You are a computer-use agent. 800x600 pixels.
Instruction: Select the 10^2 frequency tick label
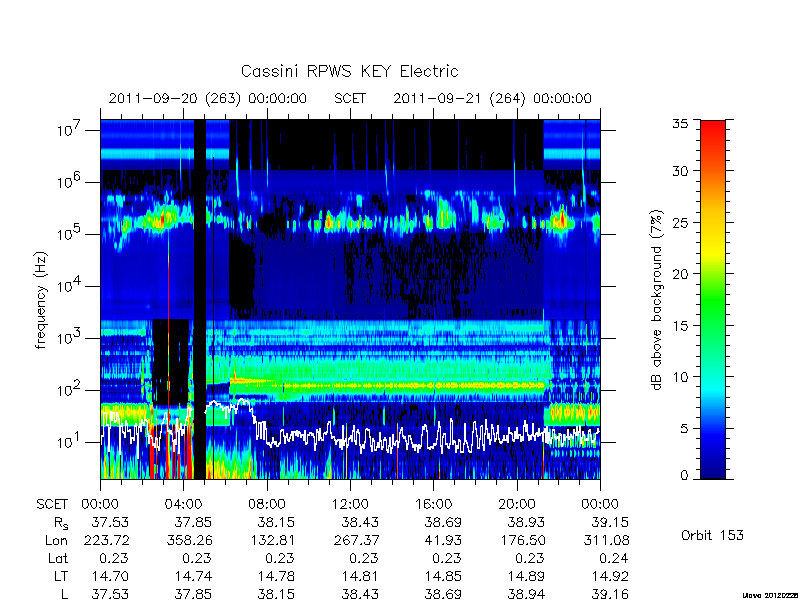(70, 390)
